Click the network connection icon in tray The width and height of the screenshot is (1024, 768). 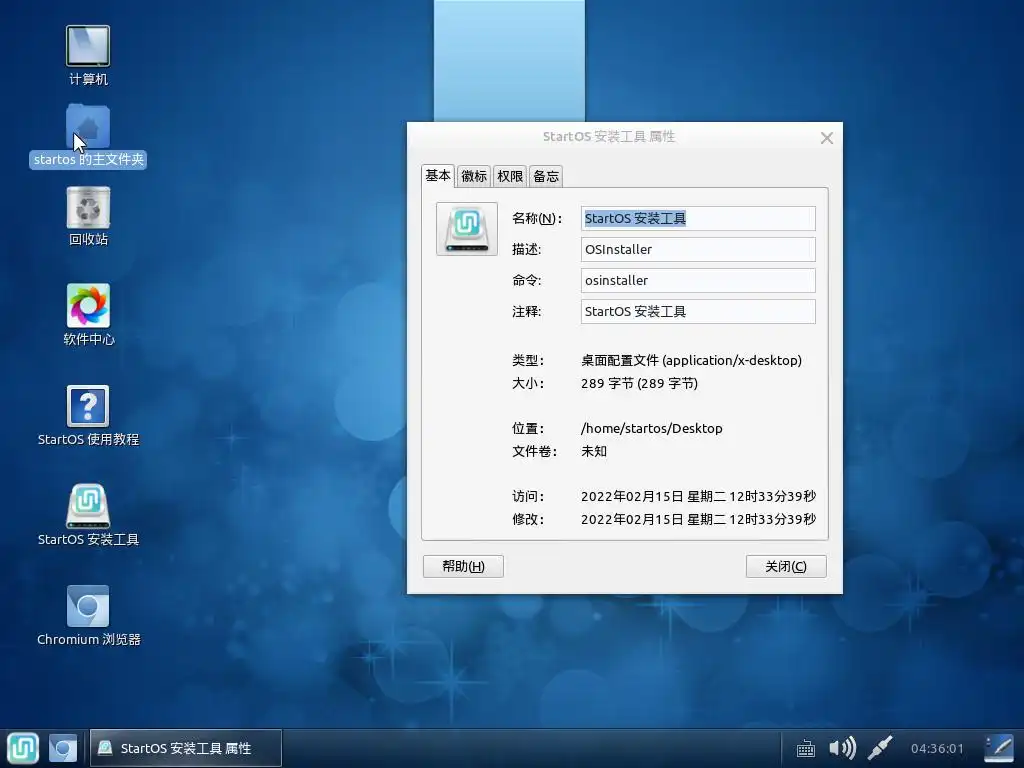tap(880, 748)
